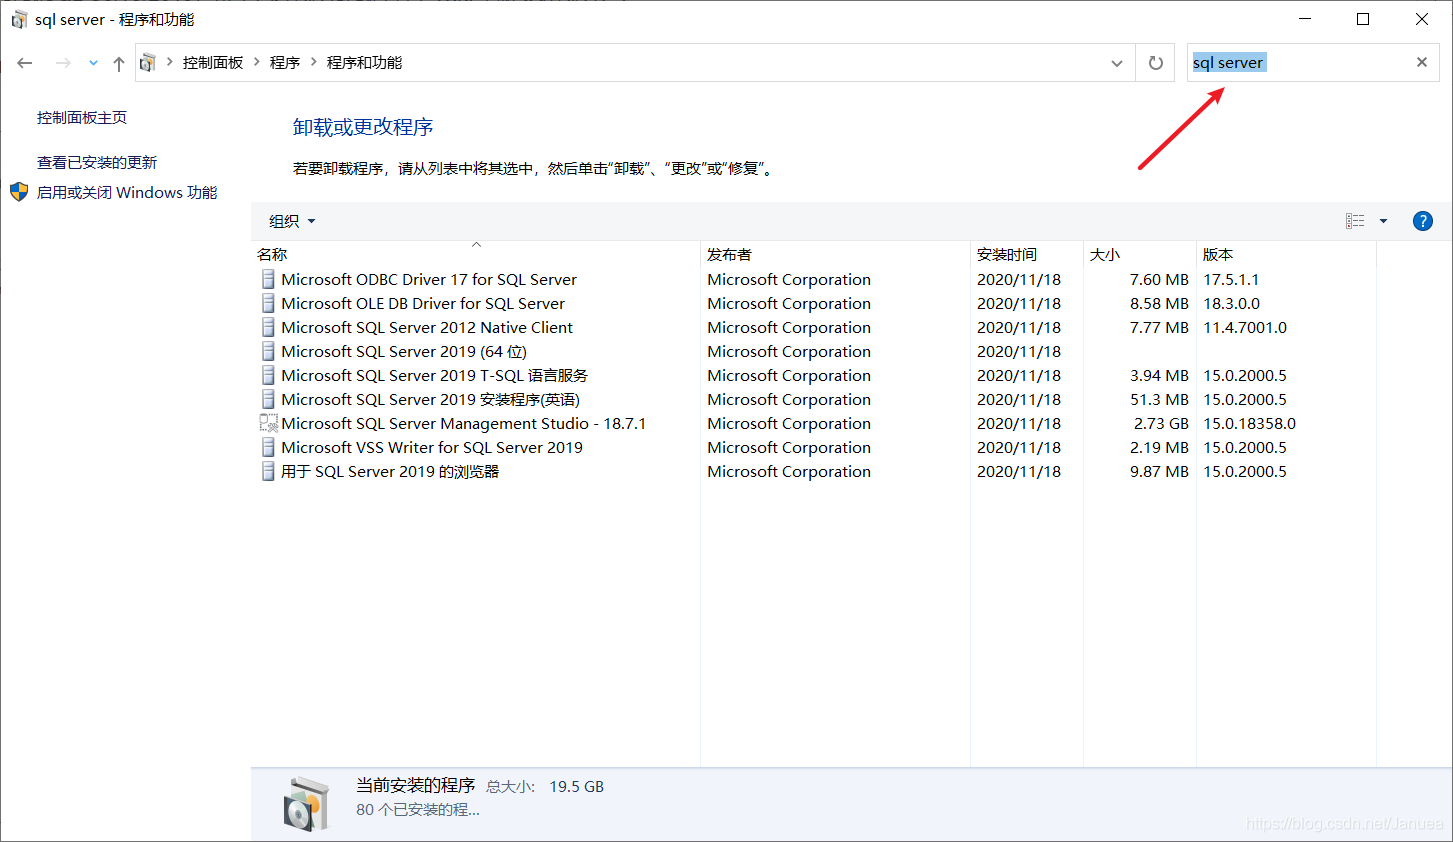Expand chevron after 控制面板 breadcrumb
The height and width of the screenshot is (842, 1453).
tap(257, 62)
